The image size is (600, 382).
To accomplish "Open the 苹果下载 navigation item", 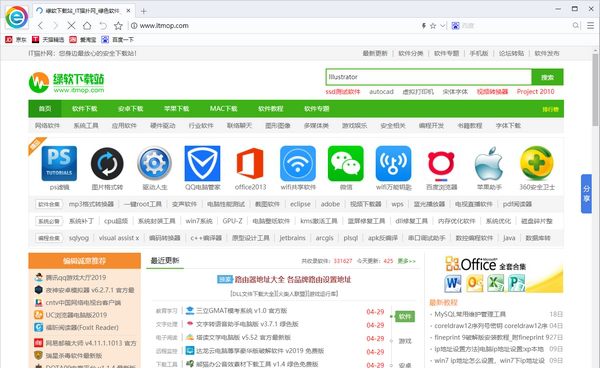I will [x=176, y=109].
